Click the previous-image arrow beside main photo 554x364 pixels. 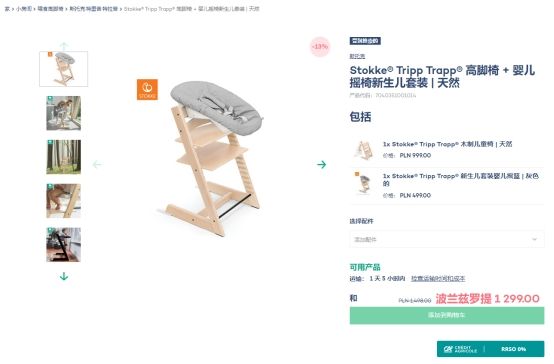pos(97,164)
